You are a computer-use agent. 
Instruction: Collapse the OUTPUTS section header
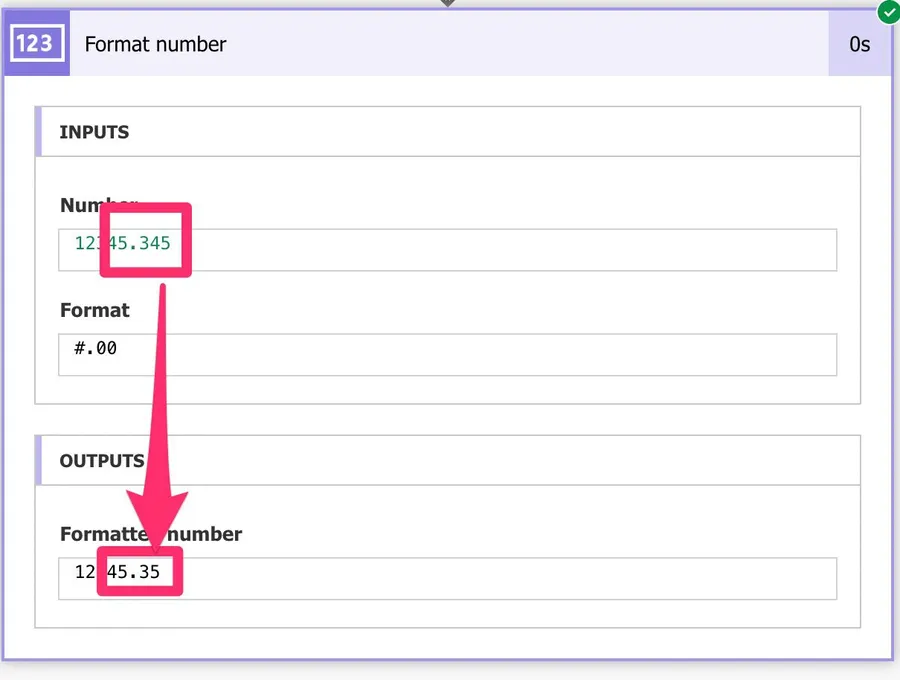coord(102,461)
